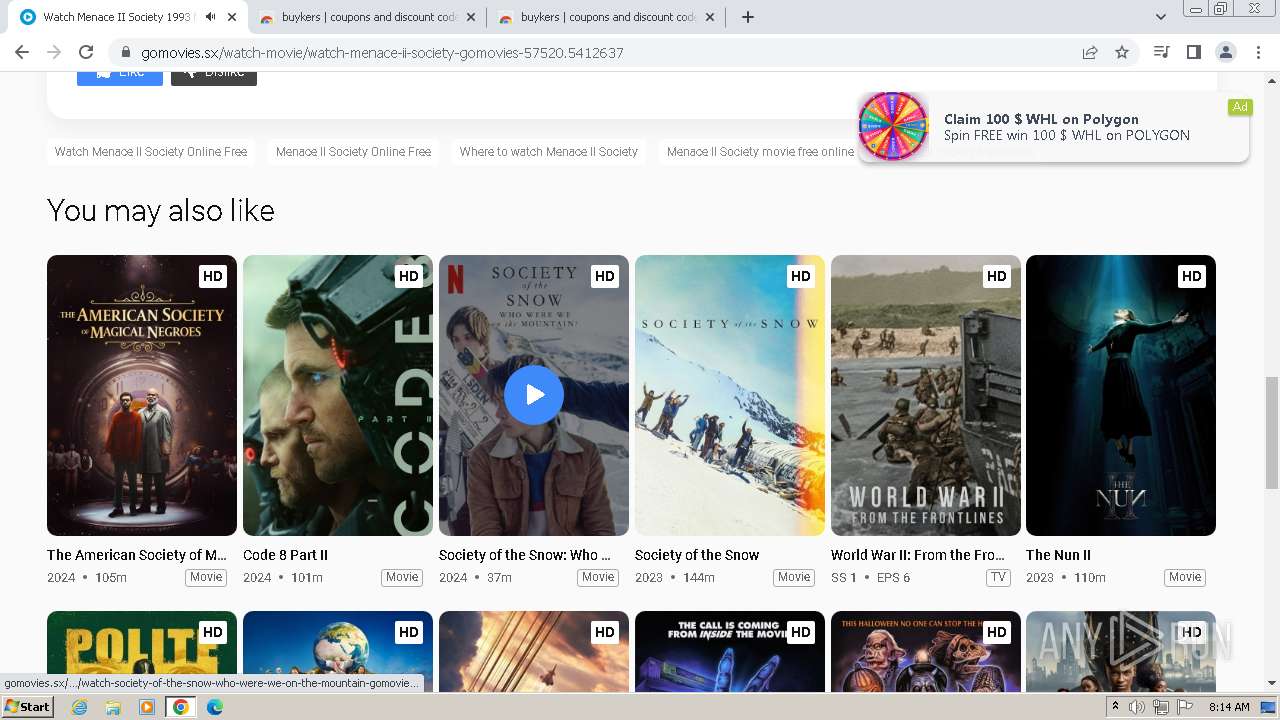Image resolution: width=1280 pixels, height=720 pixels.
Task: Open a new browser tab
Action: (x=748, y=17)
